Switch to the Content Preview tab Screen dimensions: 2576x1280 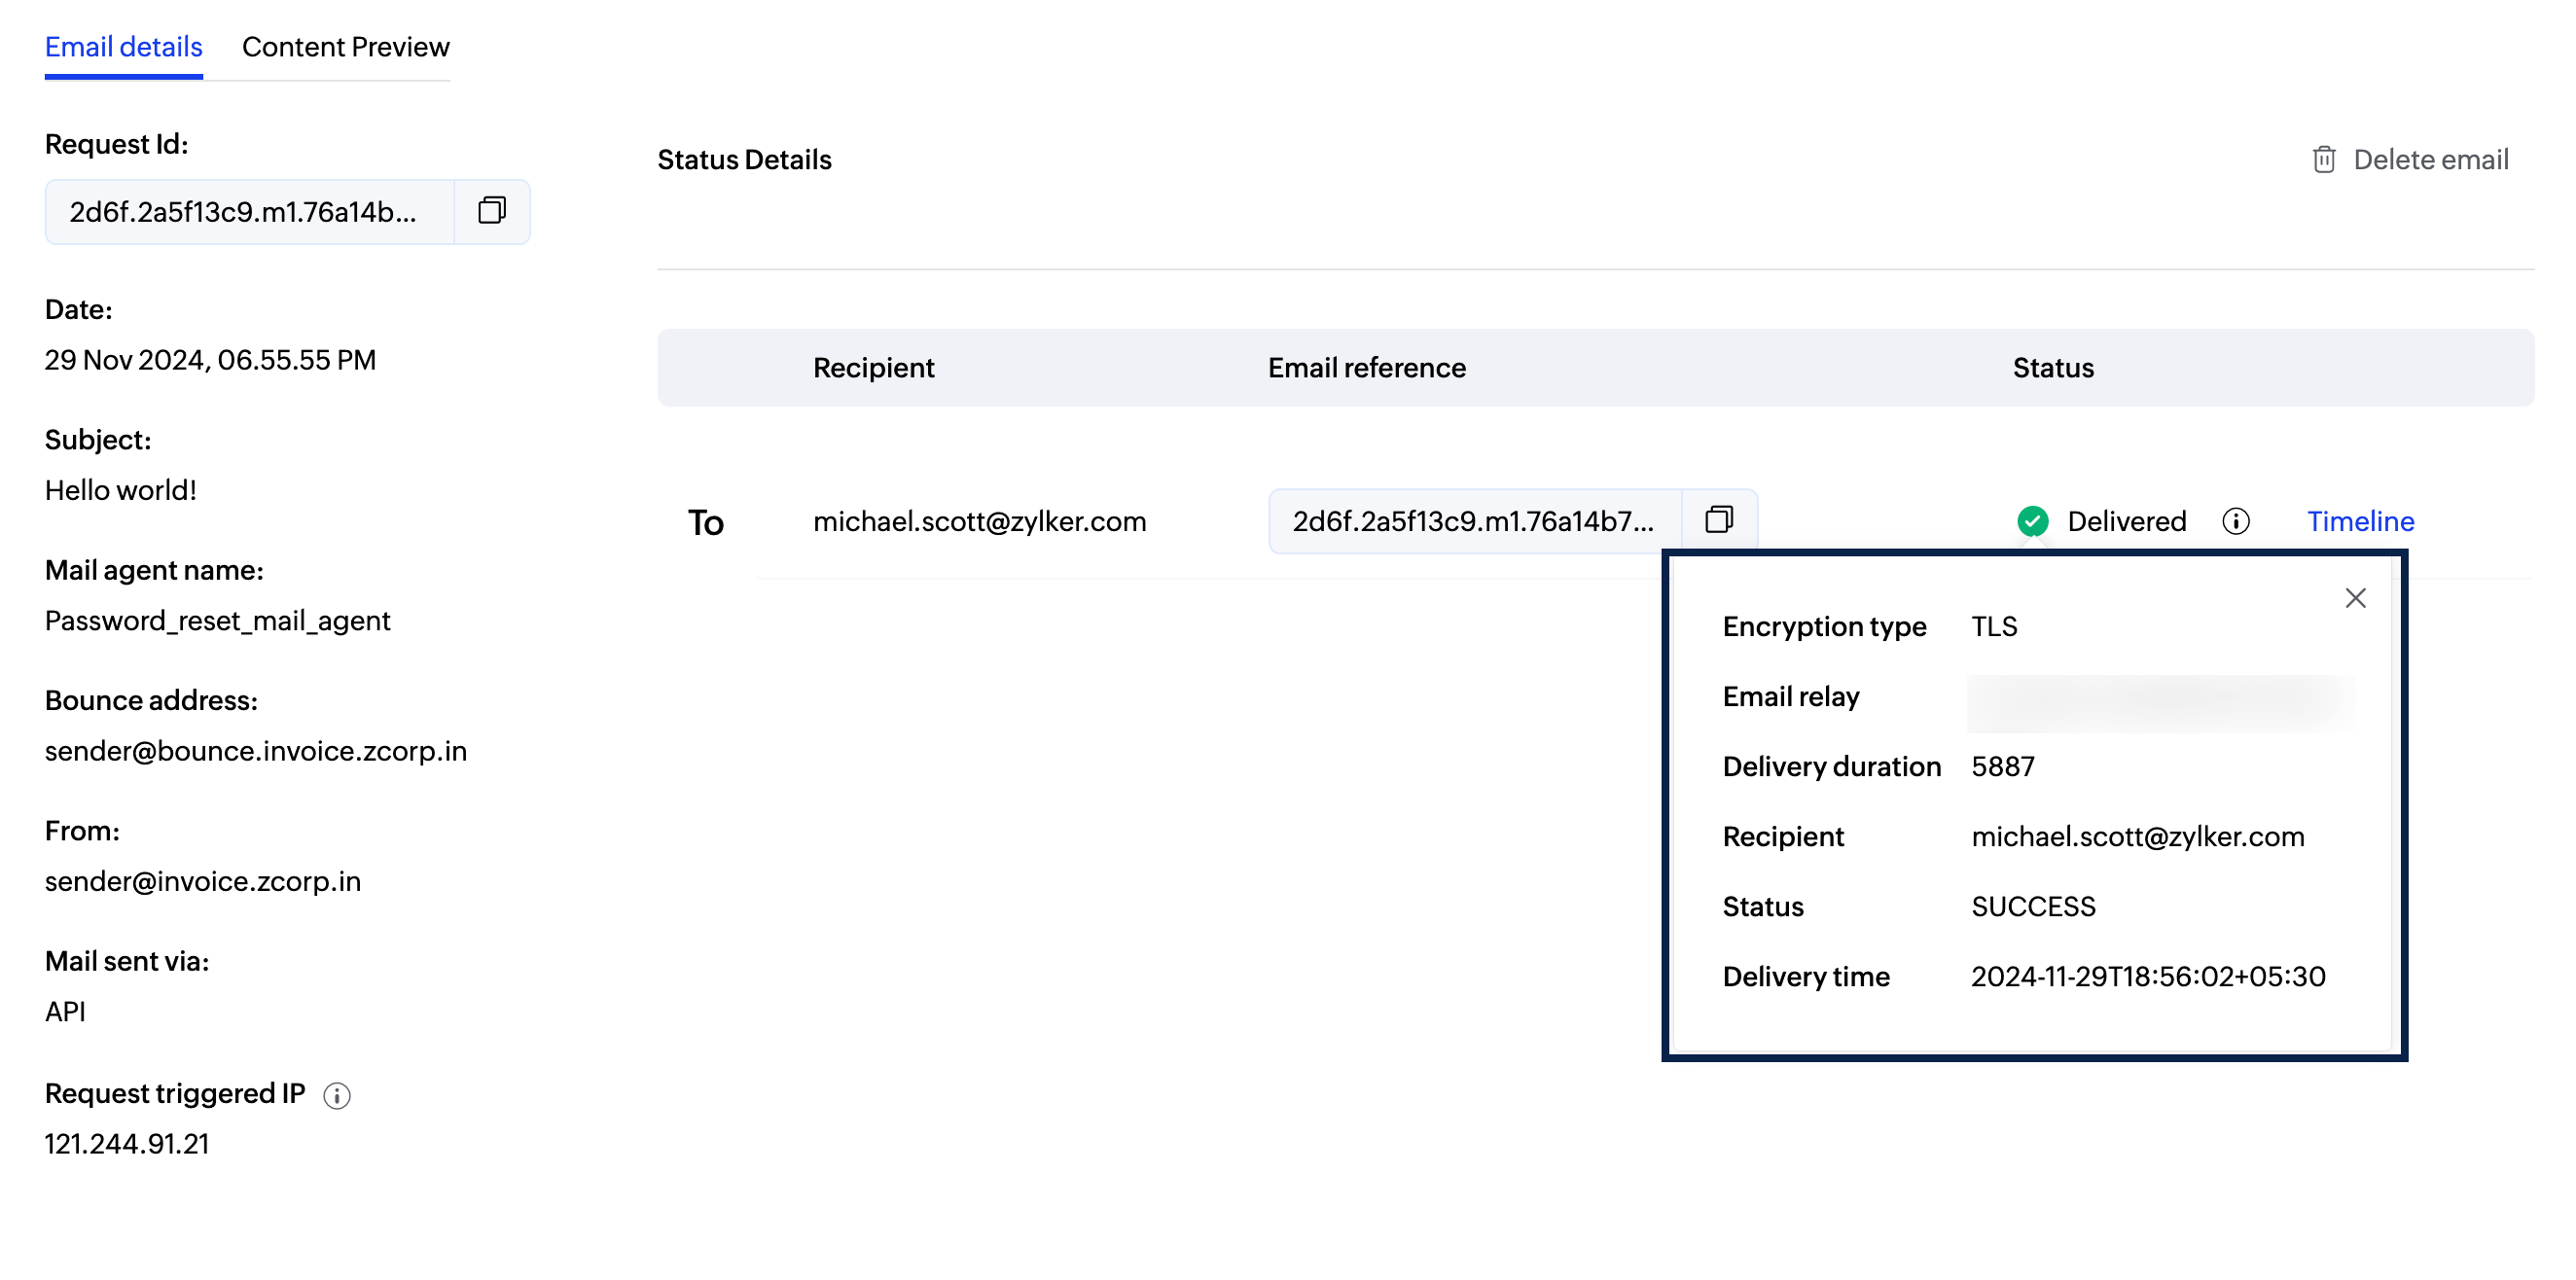point(345,47)
